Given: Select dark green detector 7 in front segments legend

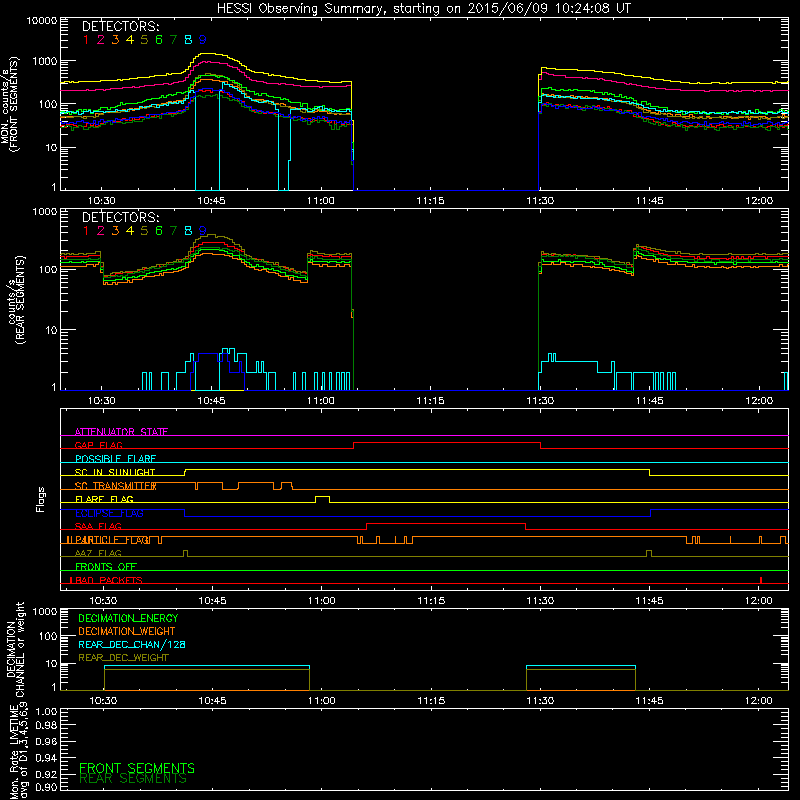Looking at the screenshot, I should click(173, 40).
